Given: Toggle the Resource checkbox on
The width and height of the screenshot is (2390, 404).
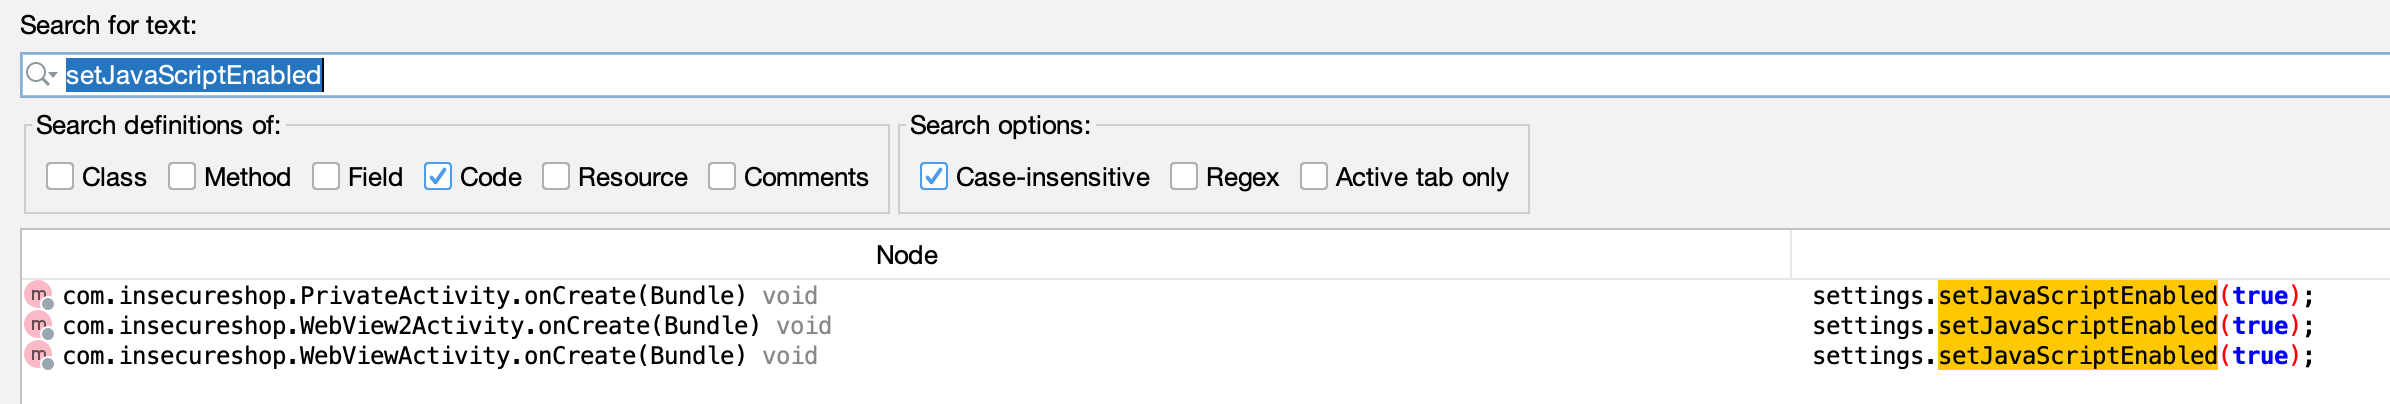Looking at the screenshot, I should [556, 177].
